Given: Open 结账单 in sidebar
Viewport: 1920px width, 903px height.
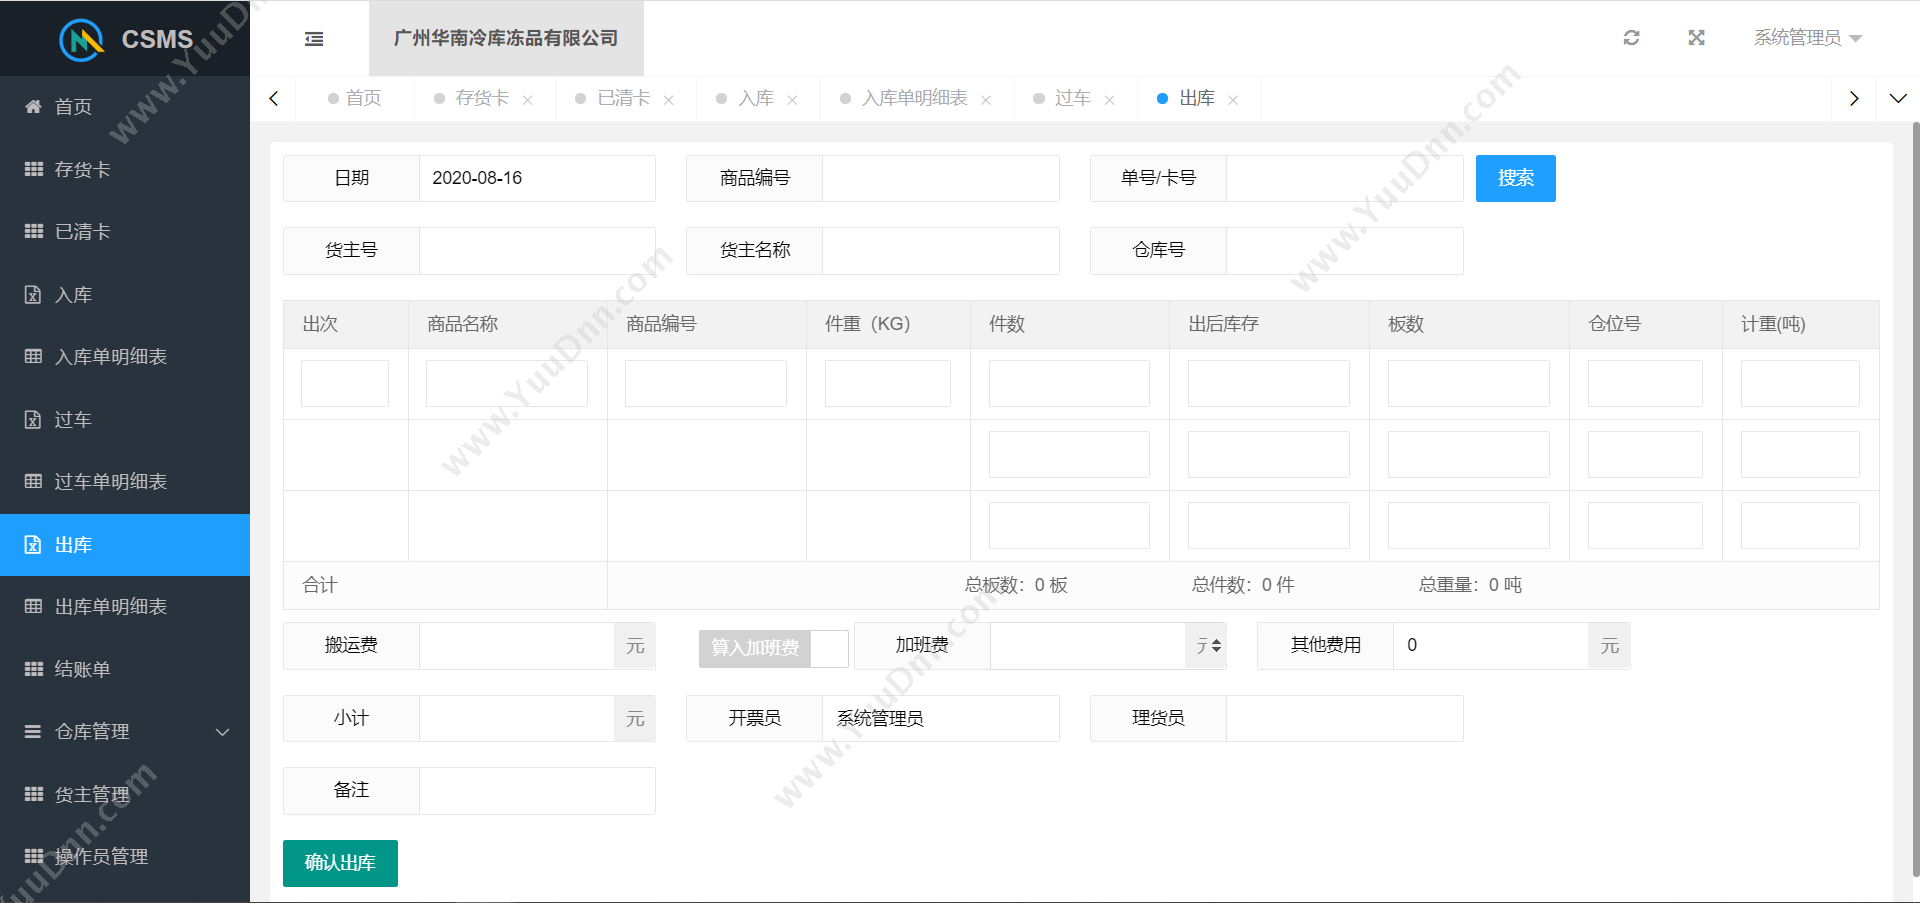Looking at the screenshot, I should pos(125,670).
